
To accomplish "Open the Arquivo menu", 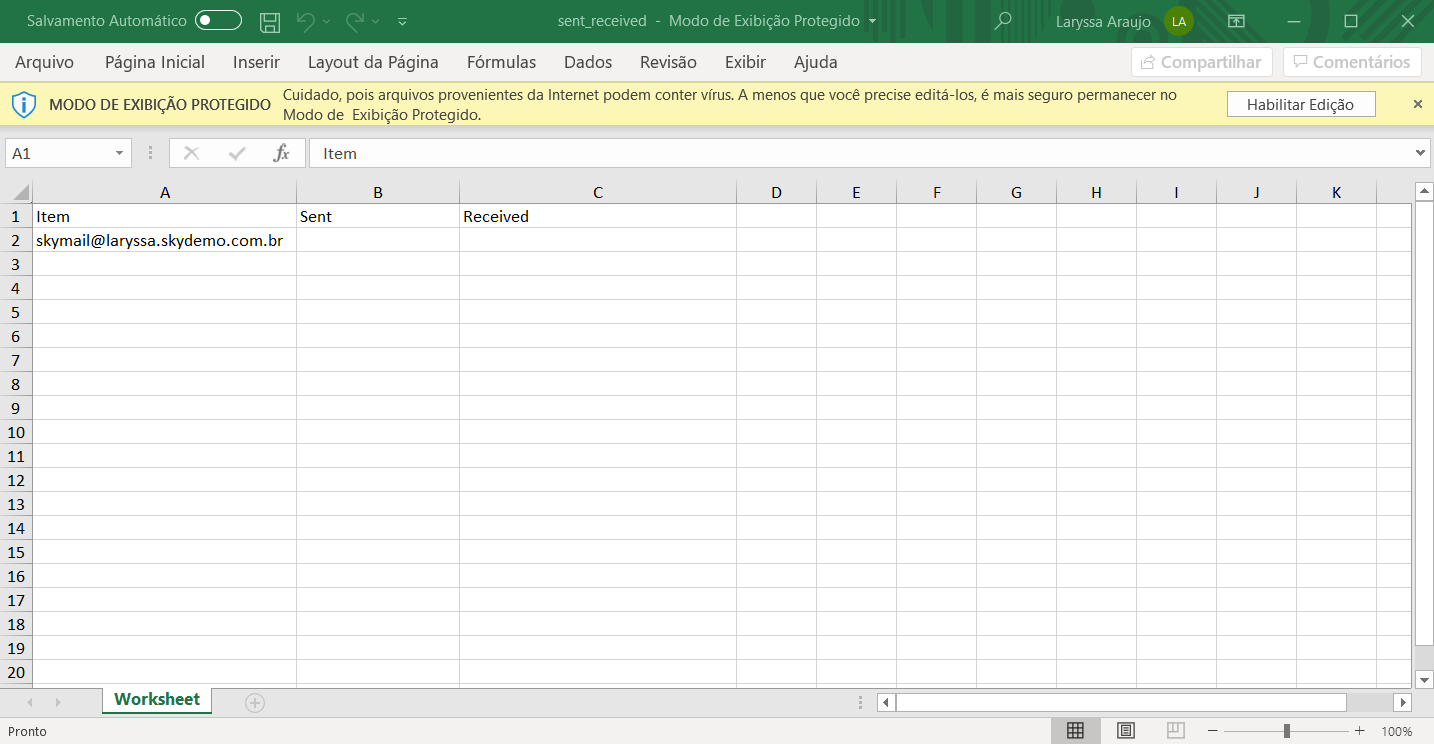I will click(x=44, y=62).
